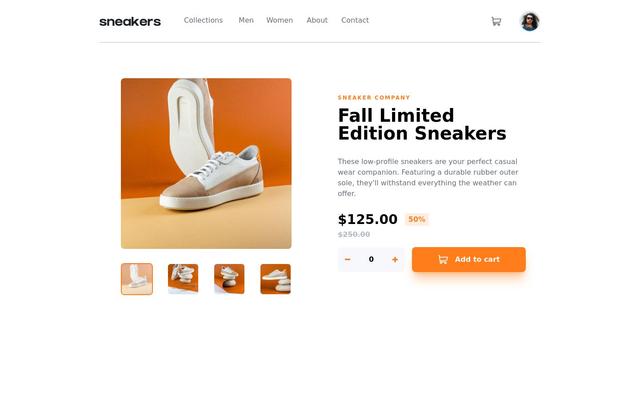
Task: Click the sneakers logo
Action: coord(130,21)
